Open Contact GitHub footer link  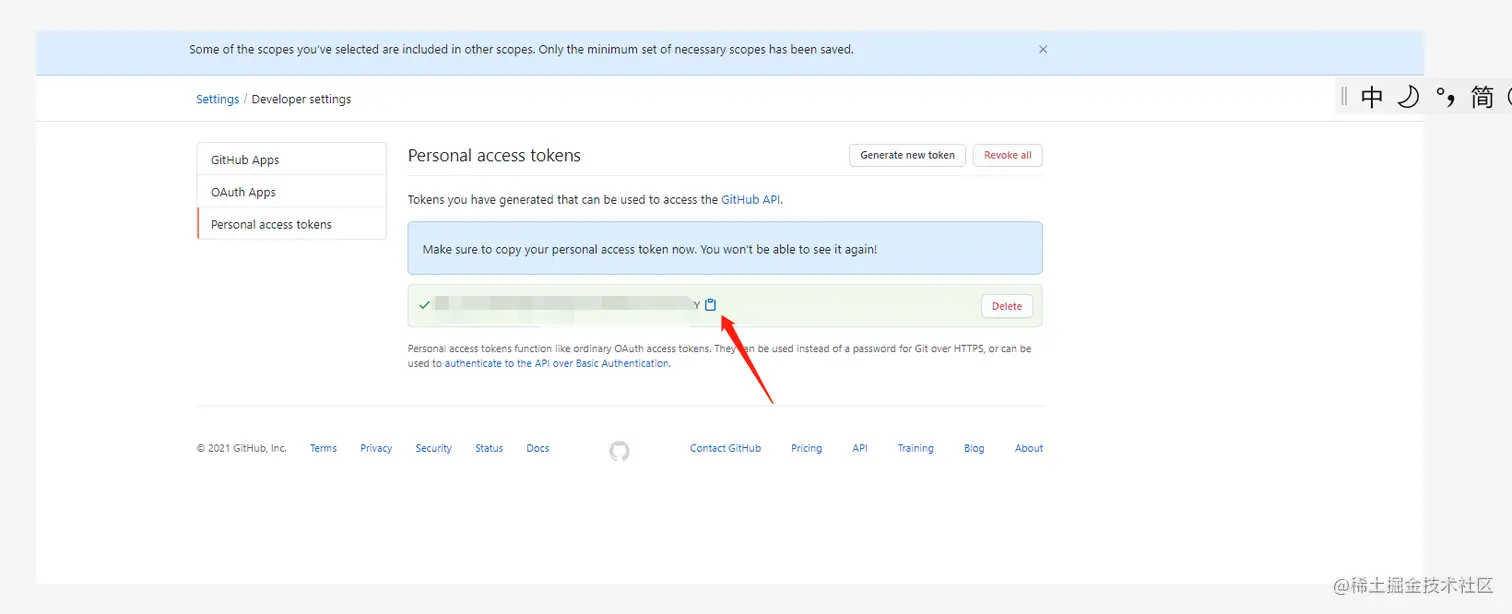click(725, 448)
